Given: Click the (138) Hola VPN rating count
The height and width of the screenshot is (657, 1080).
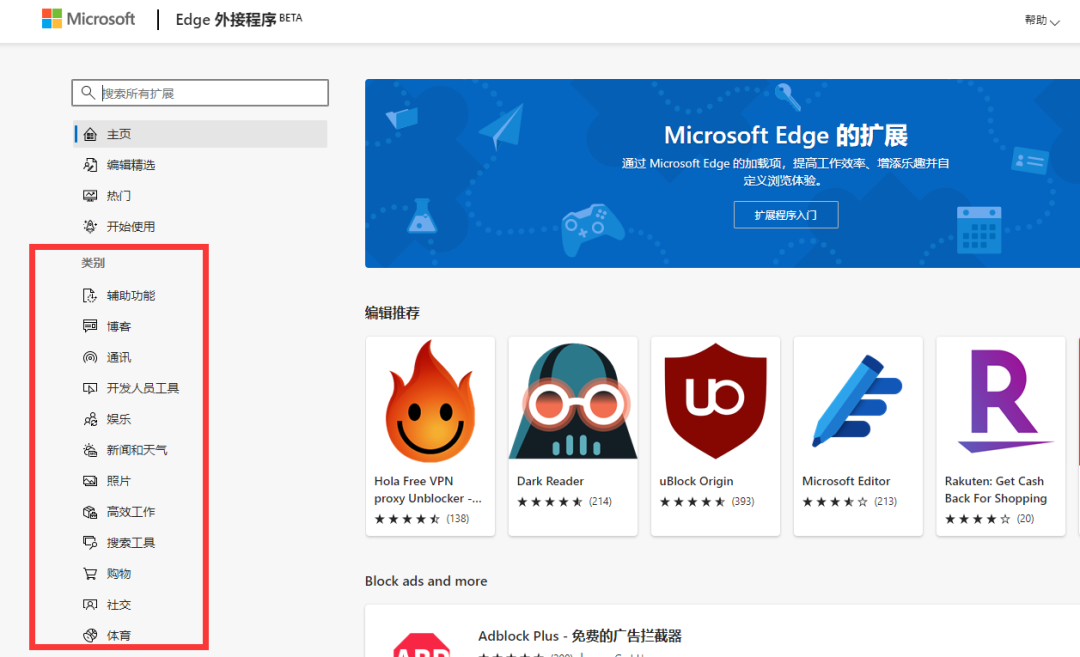Looking at the screenshot, I should coord(457,519).
